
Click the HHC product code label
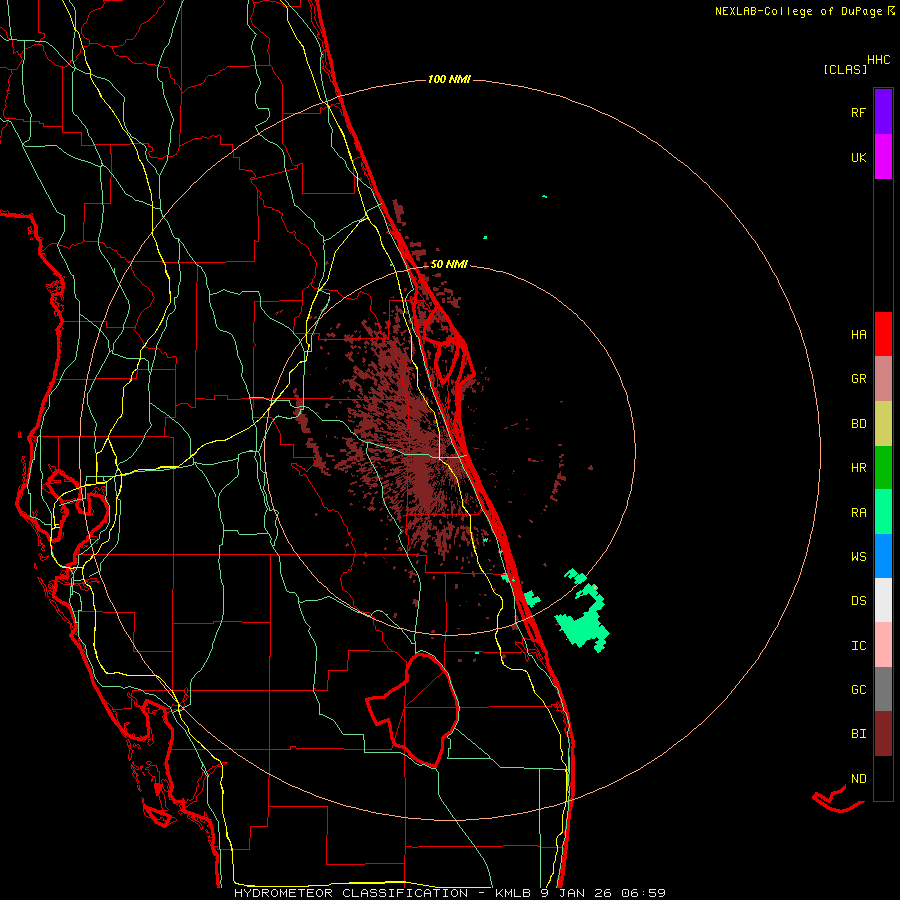tap(878, 60)
